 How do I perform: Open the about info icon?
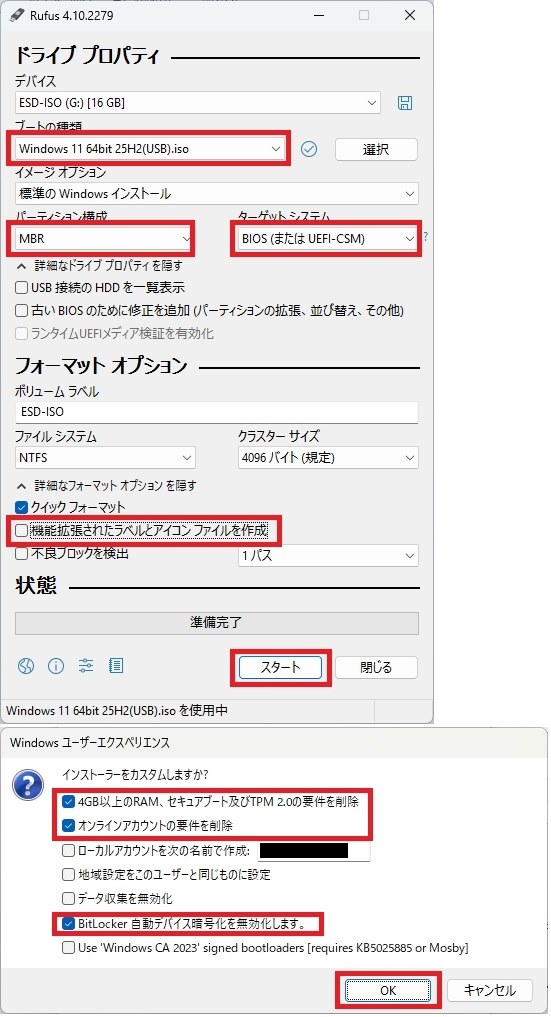point(56,665)
